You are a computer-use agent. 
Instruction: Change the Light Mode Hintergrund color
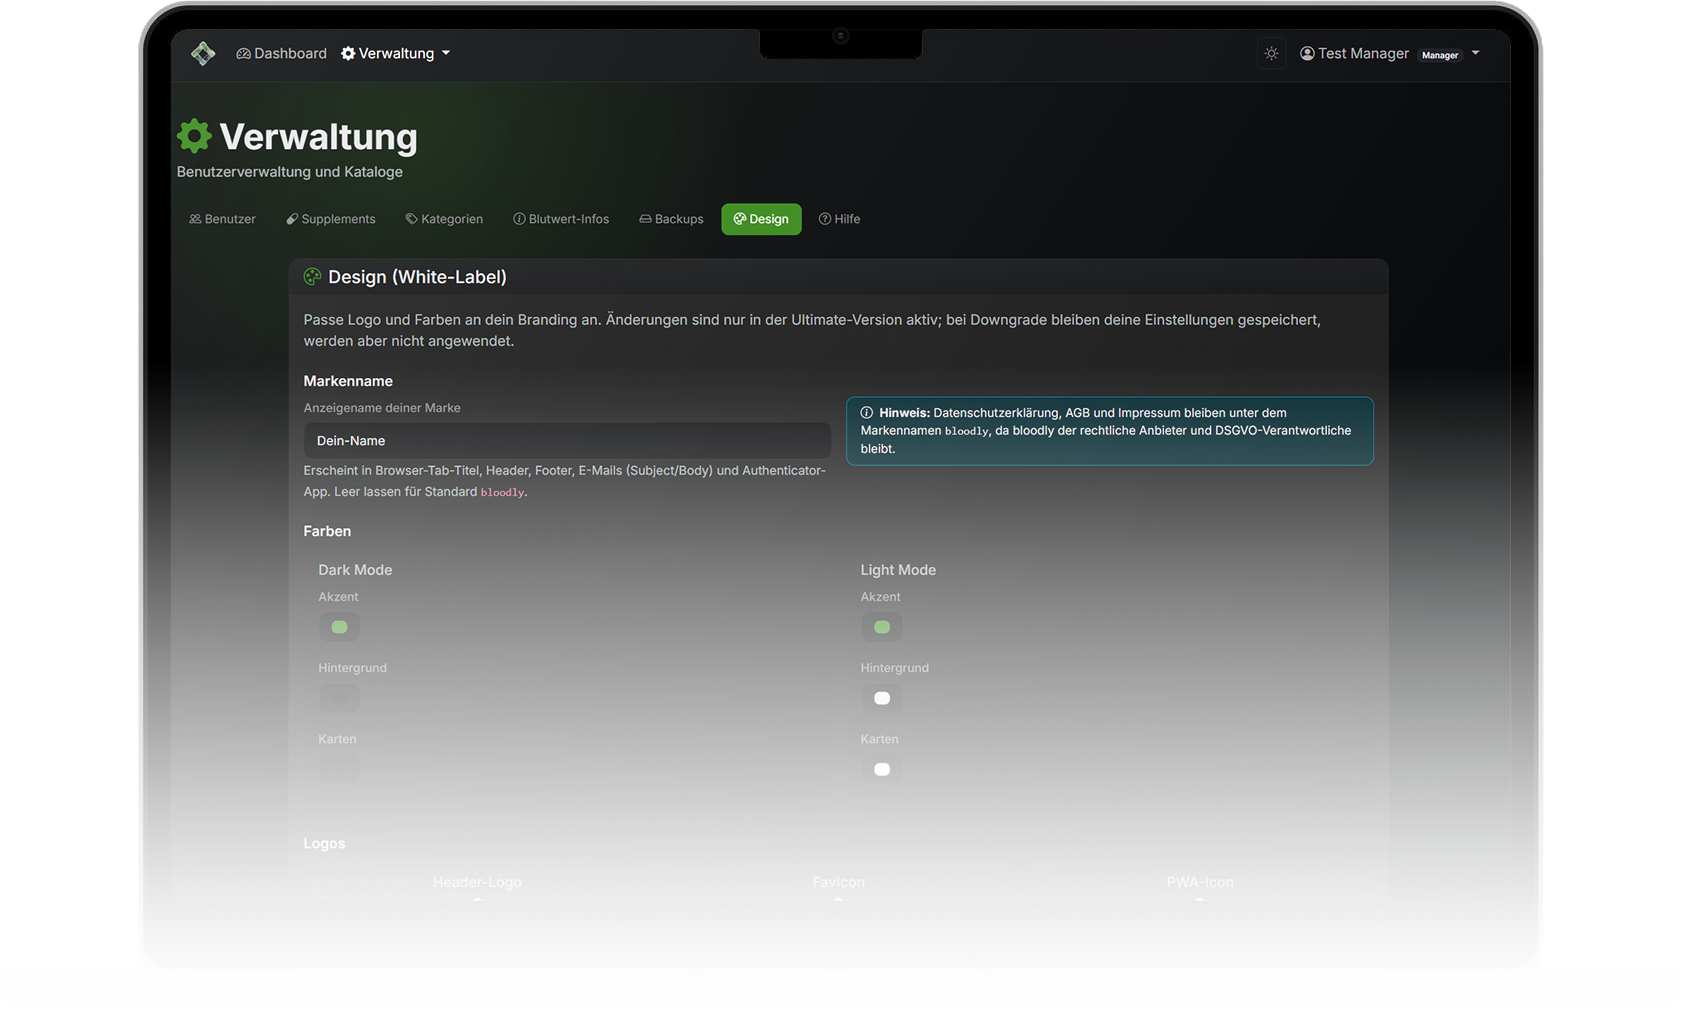881,698
